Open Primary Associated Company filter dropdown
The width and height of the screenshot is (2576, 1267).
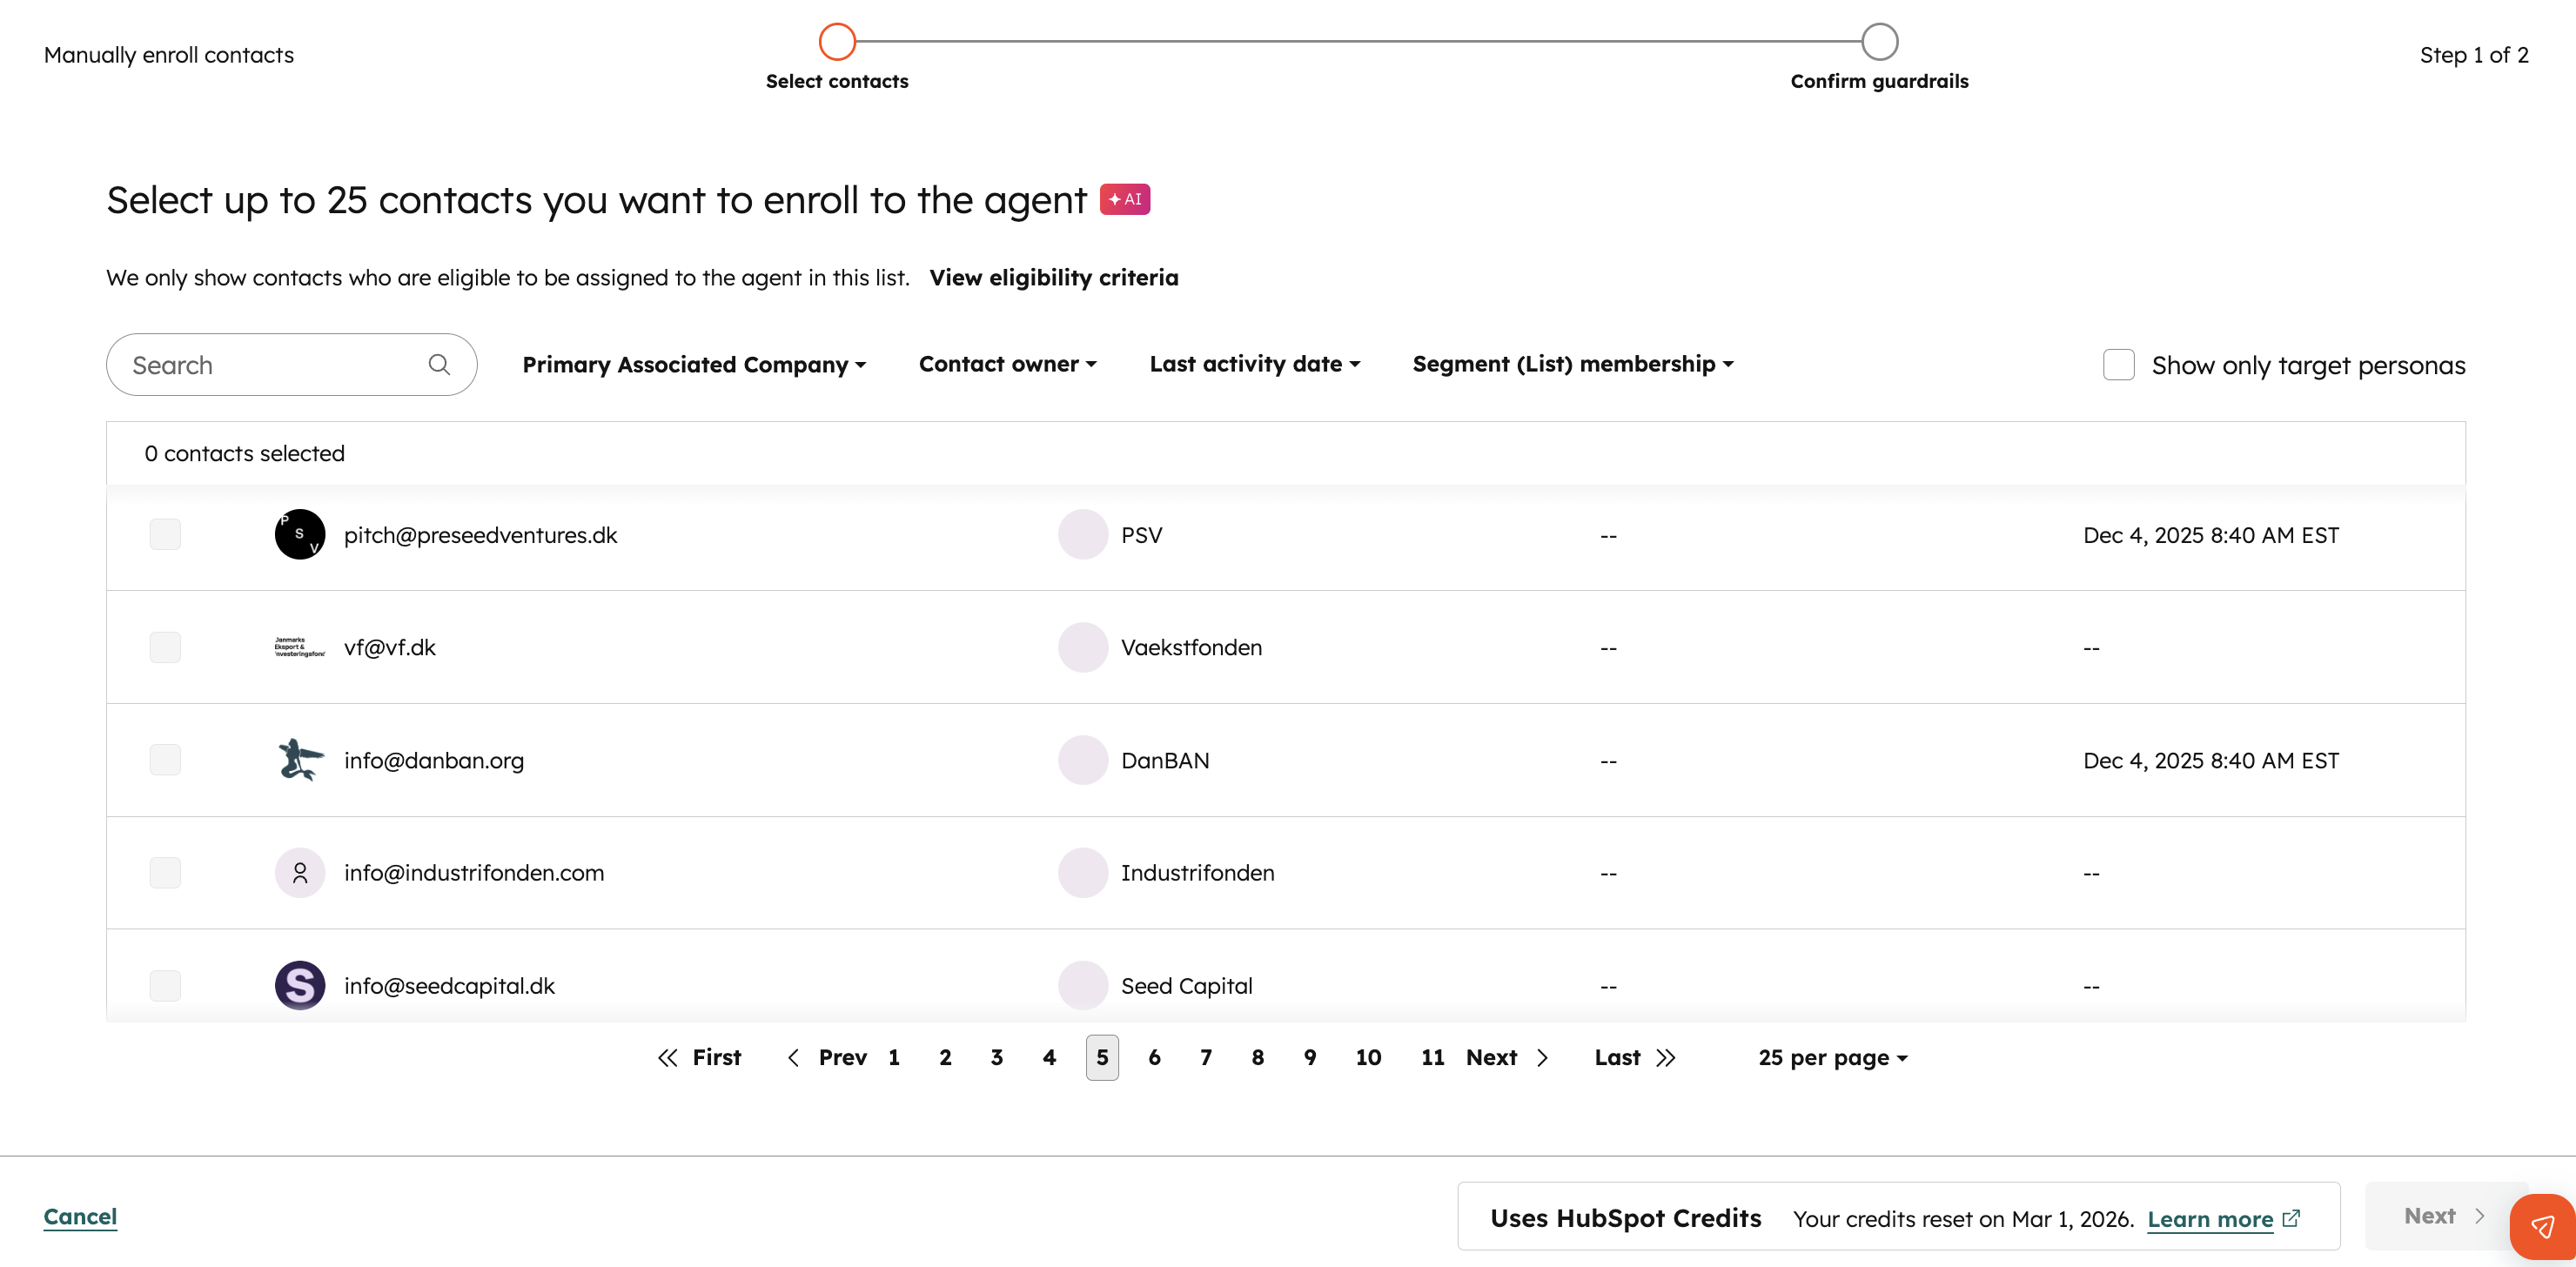click(694, 365)
